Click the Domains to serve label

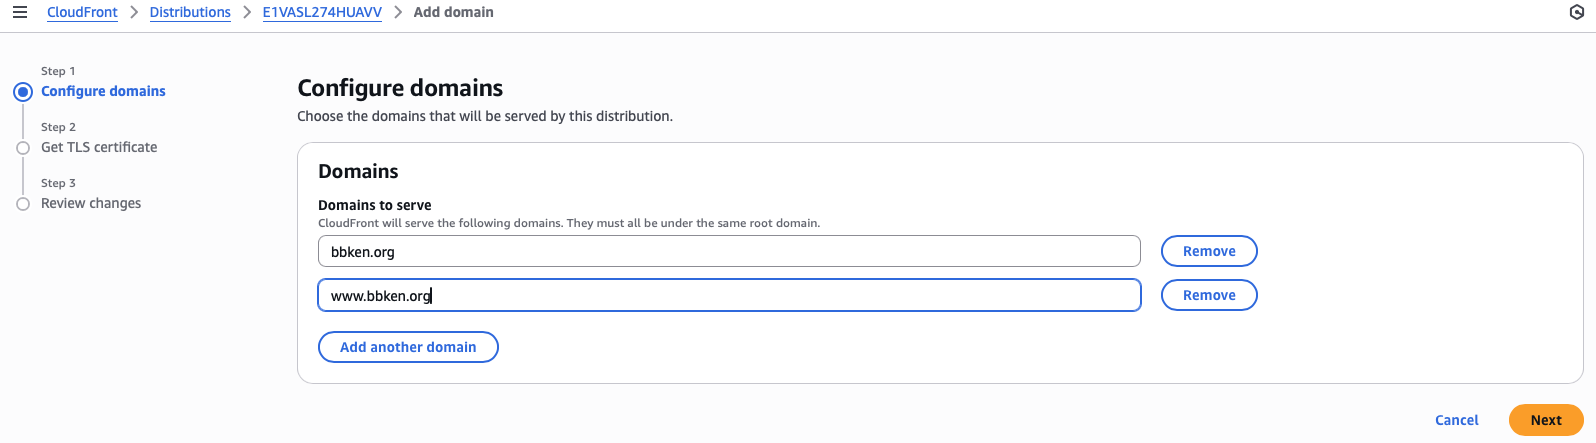[375, 205]
